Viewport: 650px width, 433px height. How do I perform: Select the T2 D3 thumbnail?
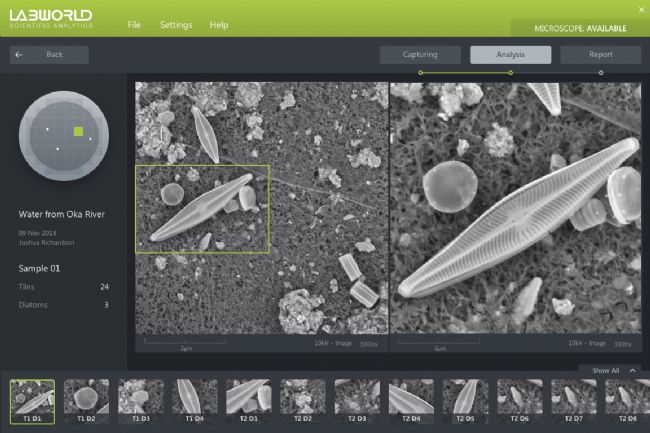tap(356, 400)
